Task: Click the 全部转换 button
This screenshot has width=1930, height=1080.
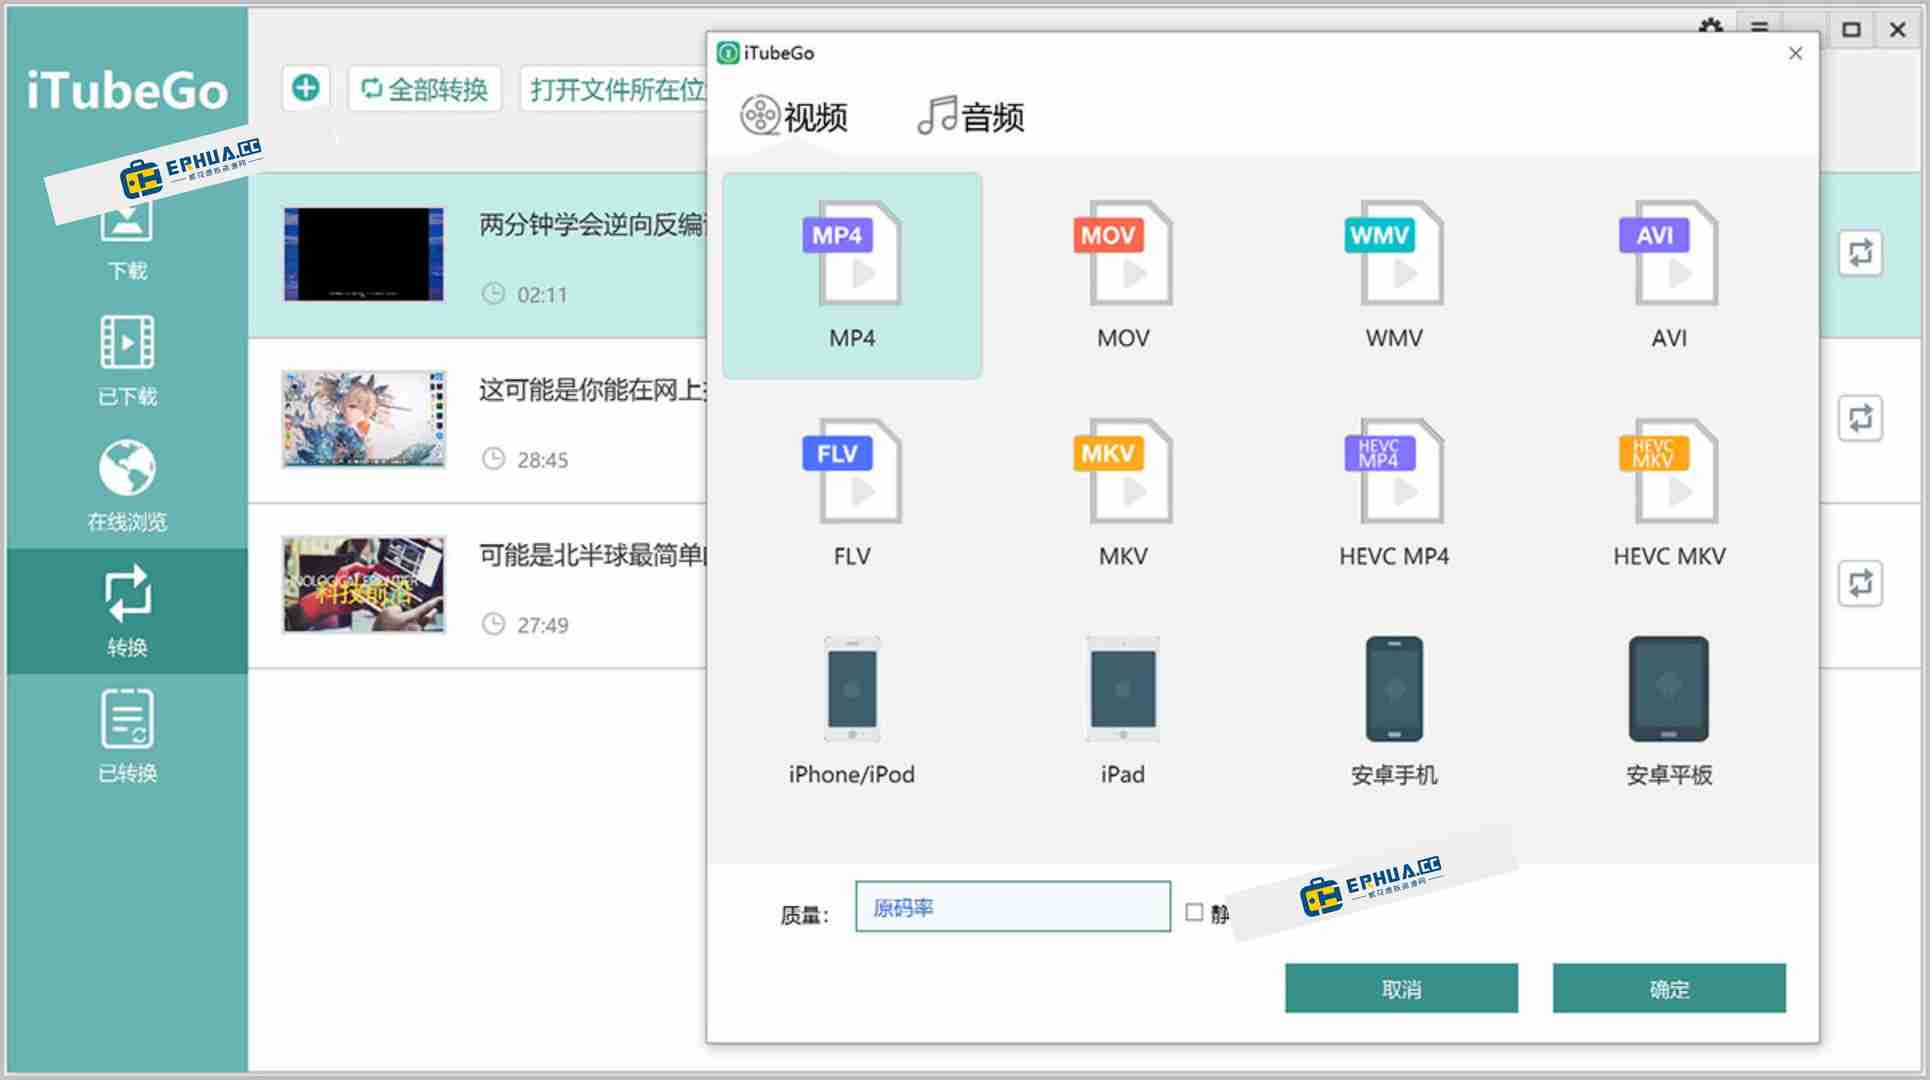Action: (424, 89)
